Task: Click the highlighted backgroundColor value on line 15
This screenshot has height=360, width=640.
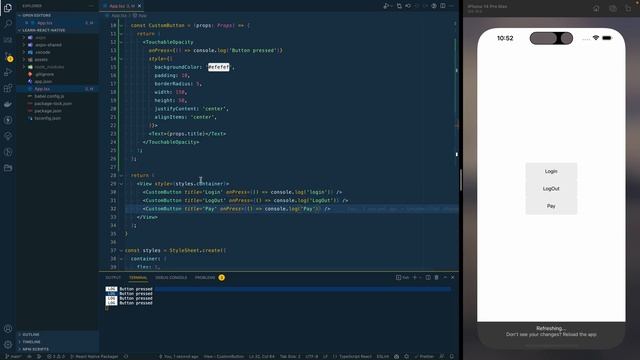Action: tap(219, 67)
